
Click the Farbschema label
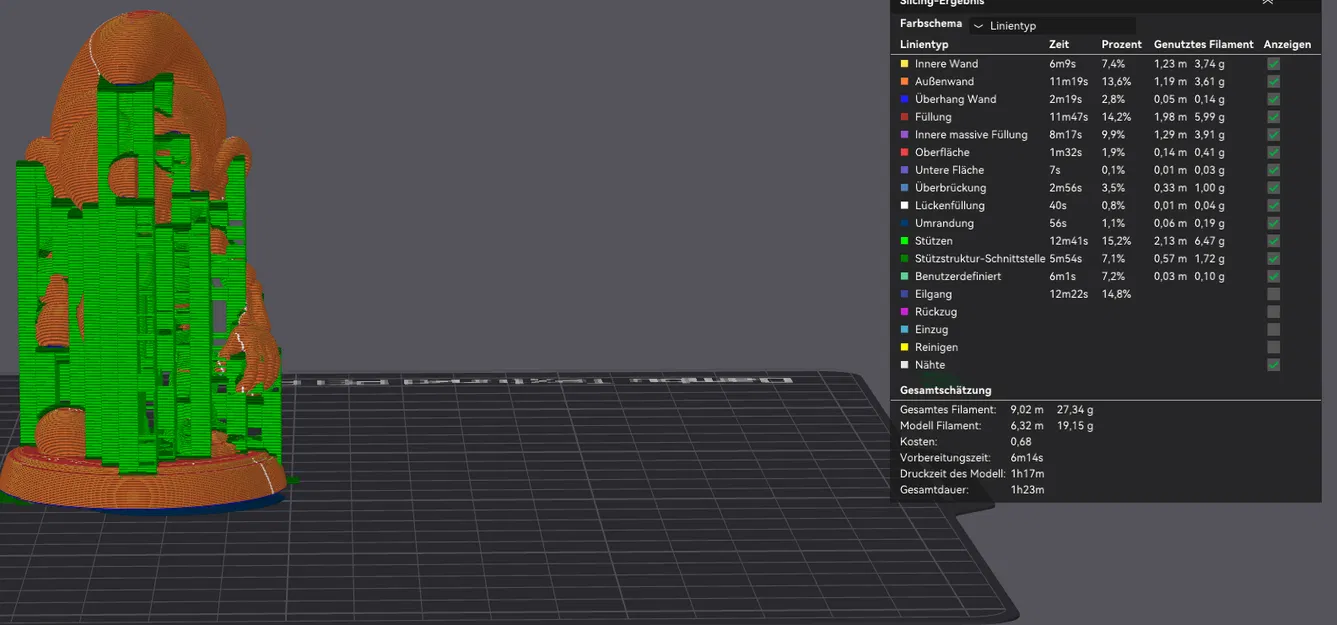click(x=931, y=24)
